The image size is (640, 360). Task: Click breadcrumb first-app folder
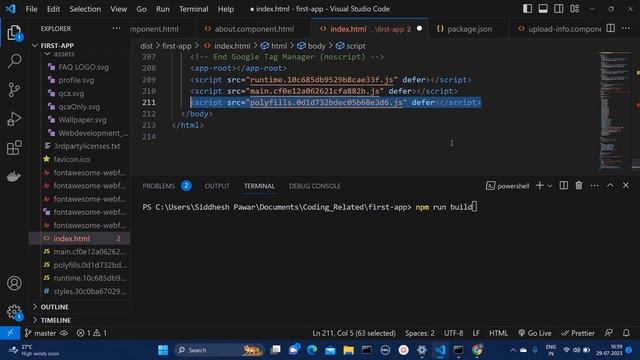coord(177,46)
